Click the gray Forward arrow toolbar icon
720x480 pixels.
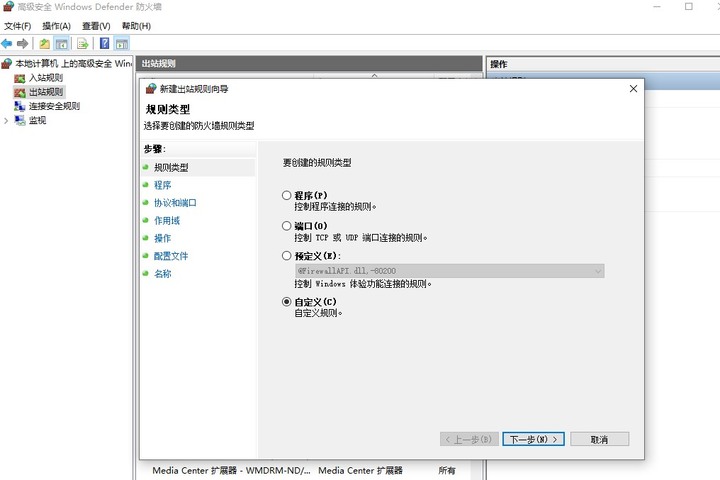(22, 44)
